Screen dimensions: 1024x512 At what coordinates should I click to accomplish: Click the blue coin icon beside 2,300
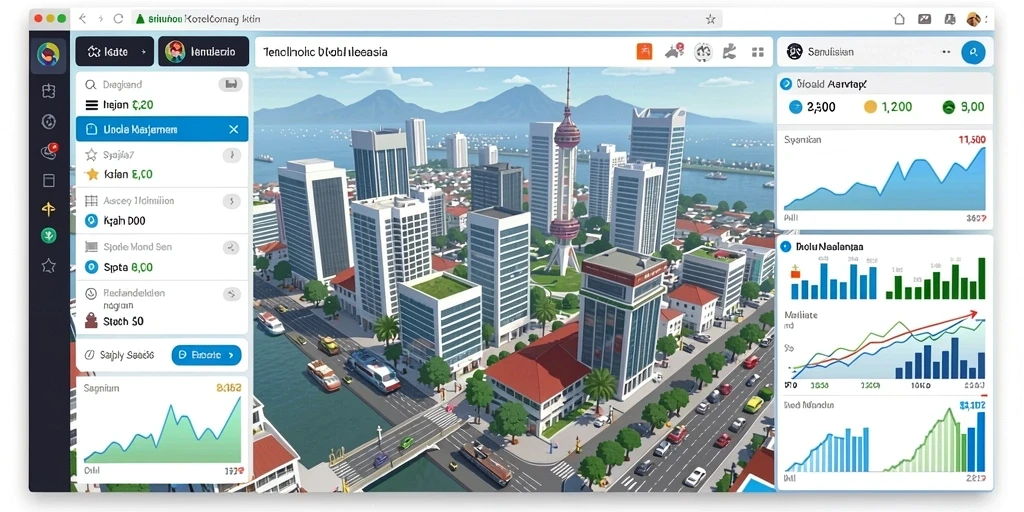[795, 107]
